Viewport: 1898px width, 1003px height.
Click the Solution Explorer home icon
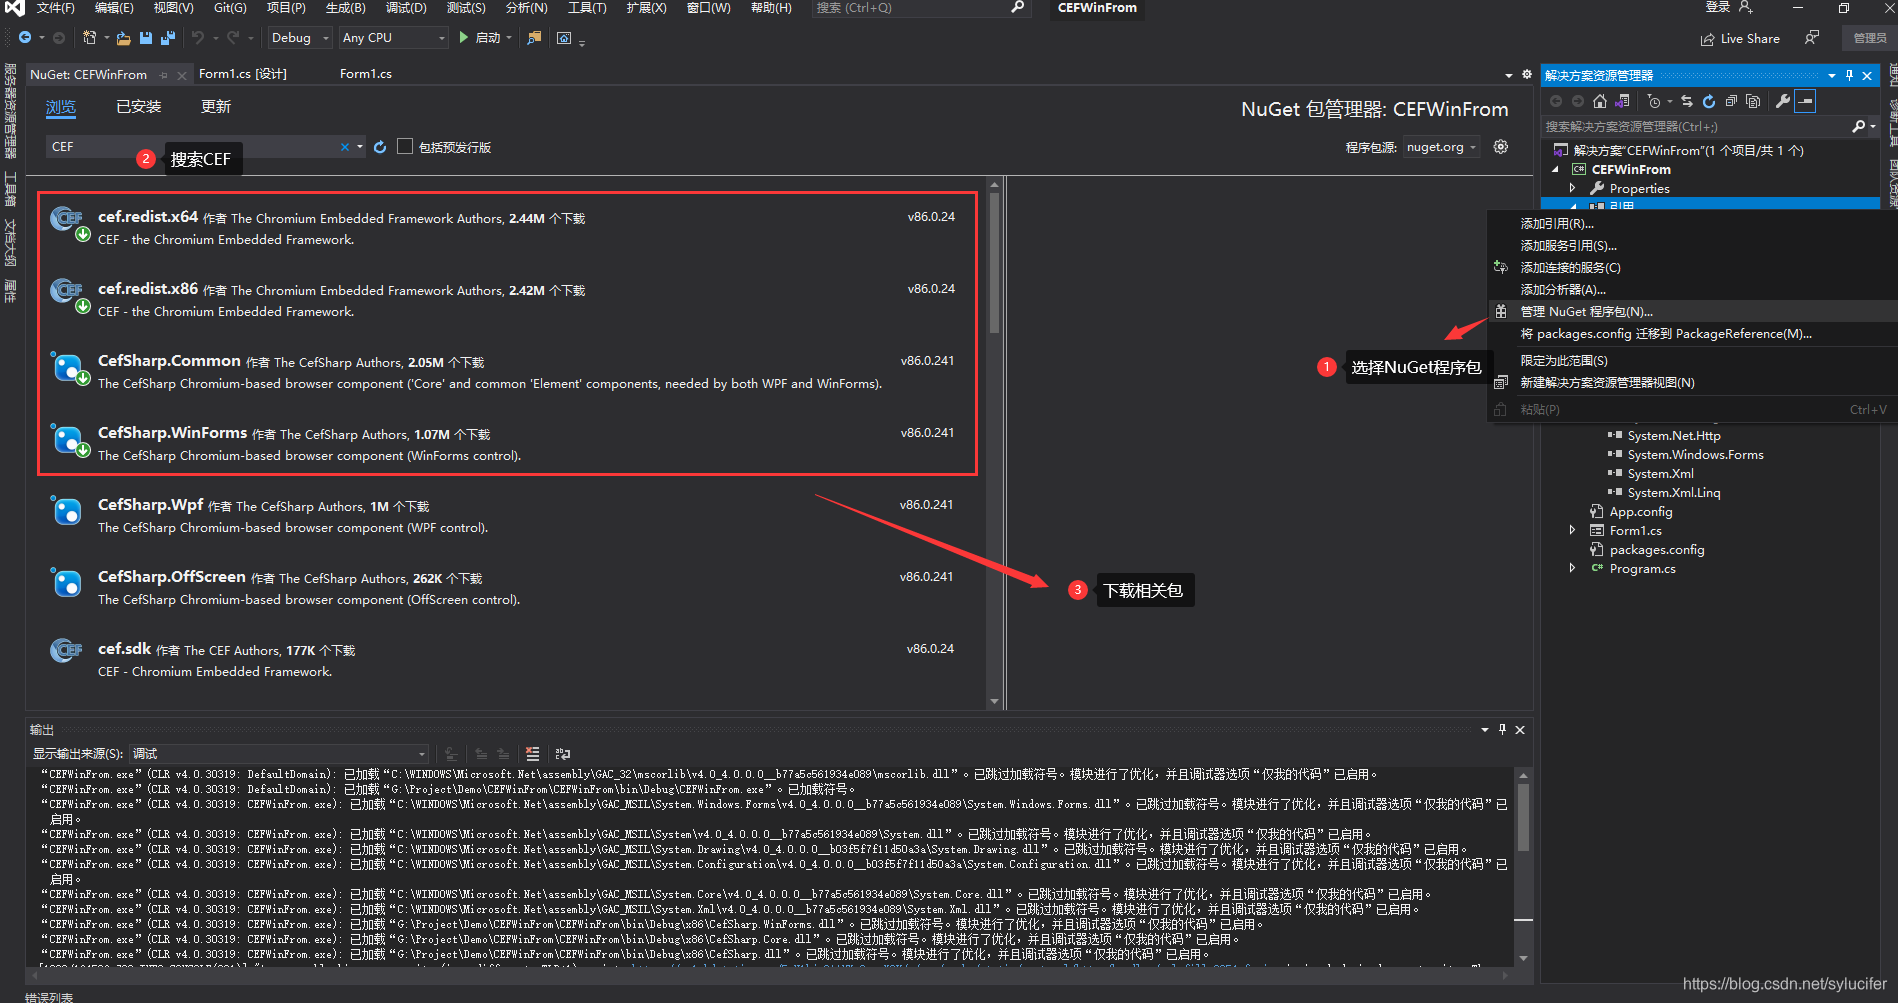pos(1600,101)
